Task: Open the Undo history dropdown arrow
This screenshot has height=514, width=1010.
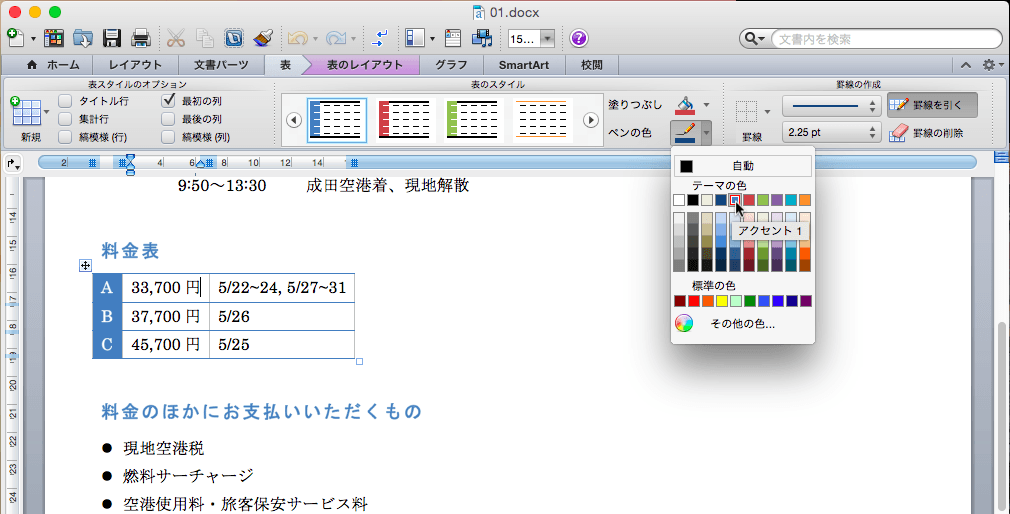Action: pyautogui.click(x=315, y=39)
